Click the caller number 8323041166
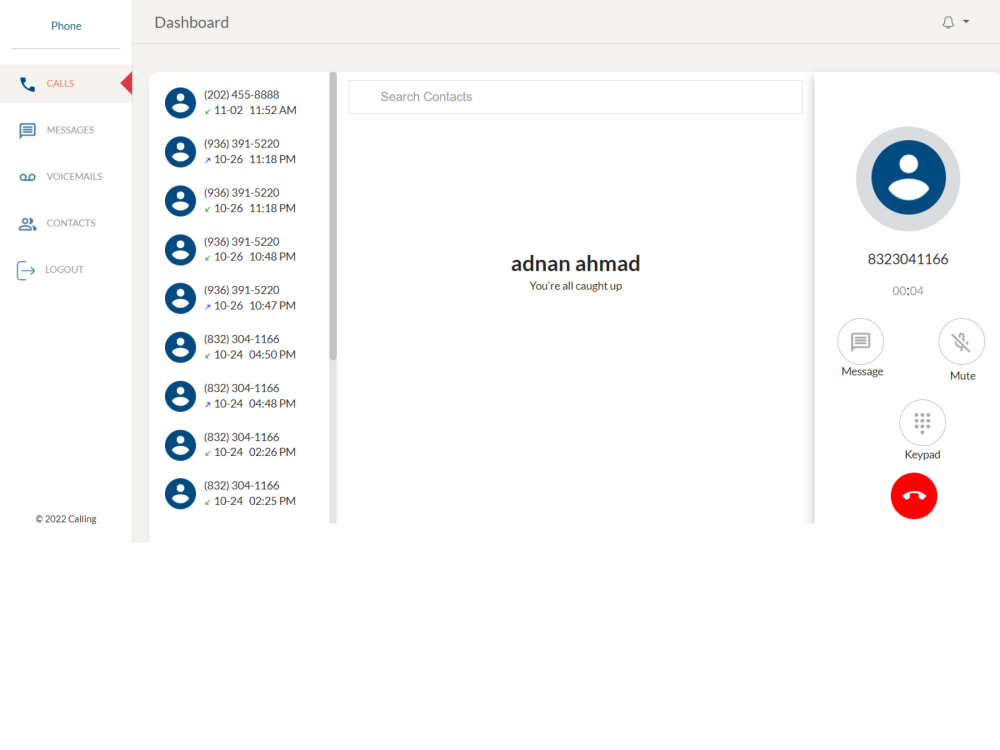The image size is (1000, 750). pyautogui.click(x=908, y=260)
